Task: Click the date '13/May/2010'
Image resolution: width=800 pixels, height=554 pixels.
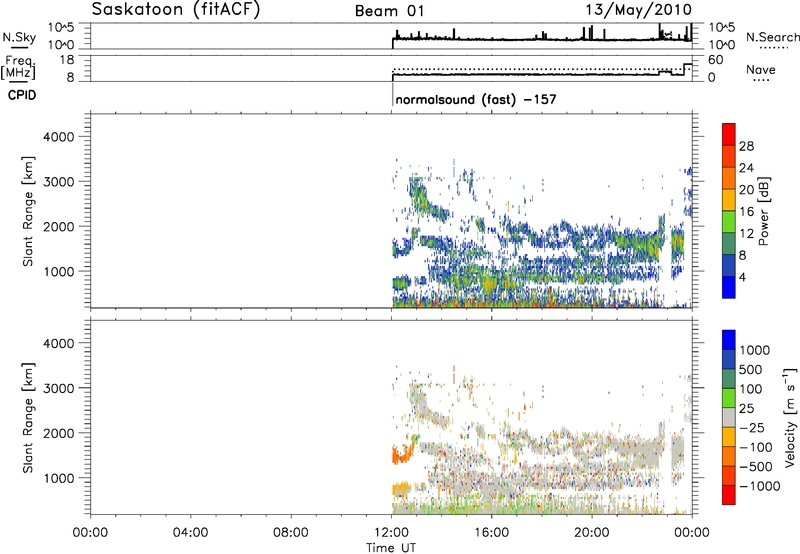Action: point(638,10)
